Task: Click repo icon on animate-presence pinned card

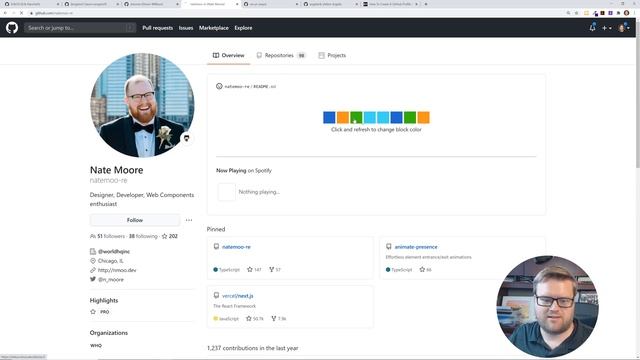Action: (x=389, y=247)
